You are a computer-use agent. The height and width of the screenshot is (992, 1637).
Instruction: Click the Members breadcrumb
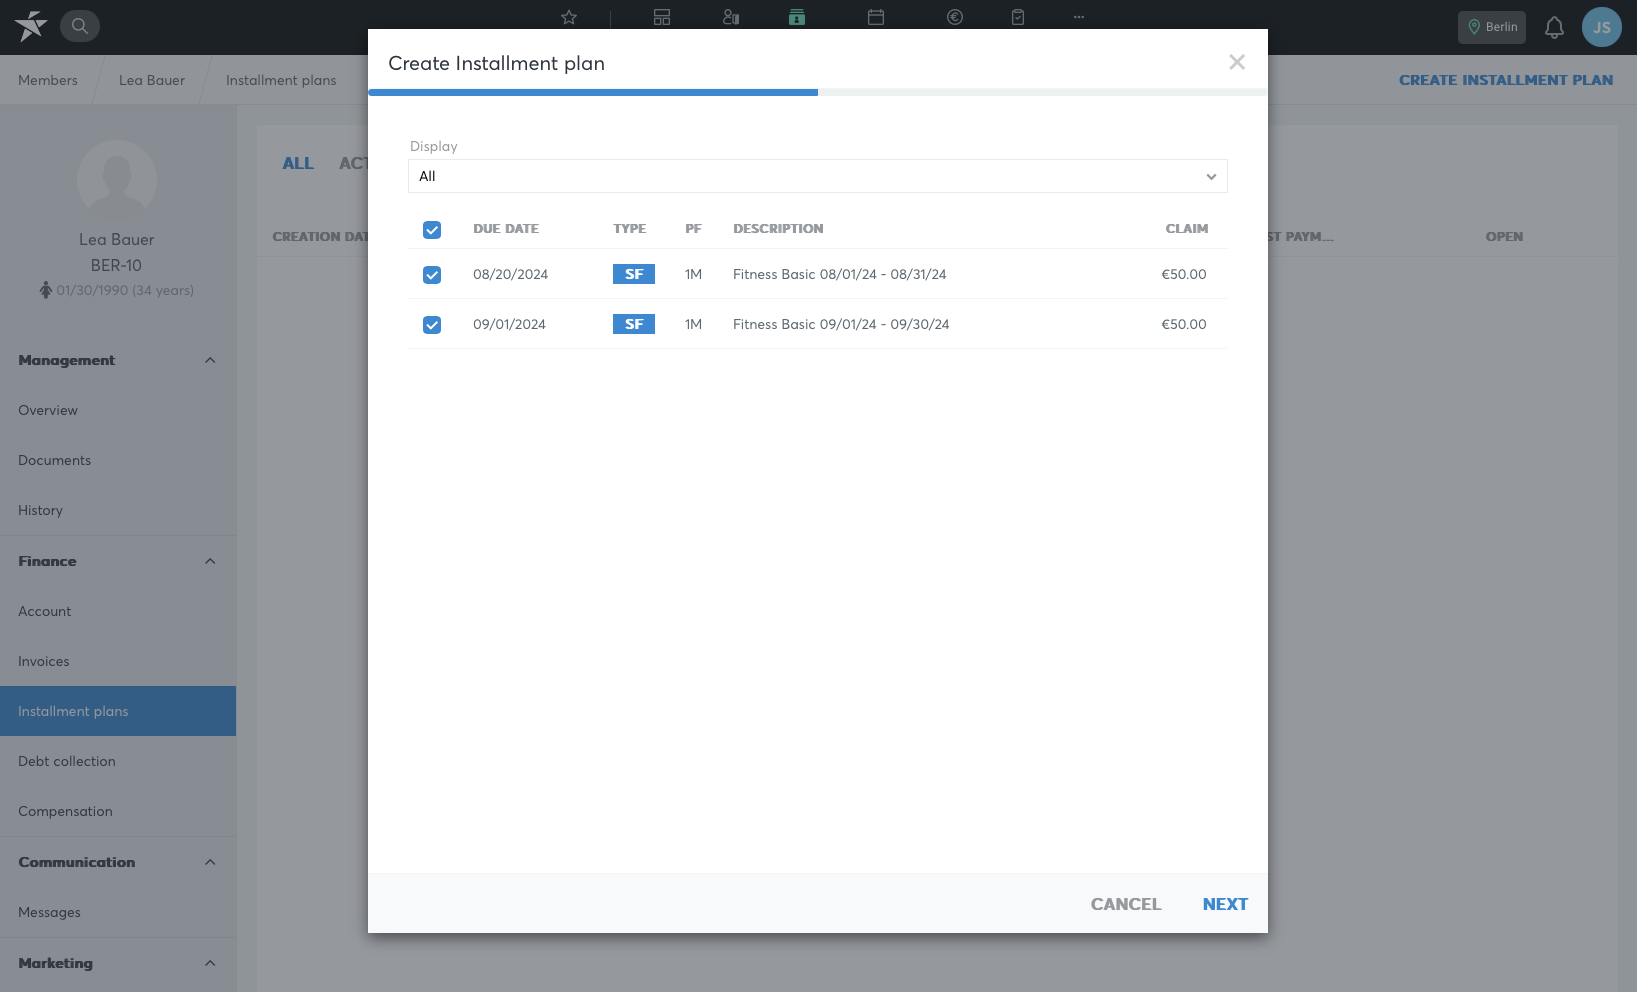[48, 80]
